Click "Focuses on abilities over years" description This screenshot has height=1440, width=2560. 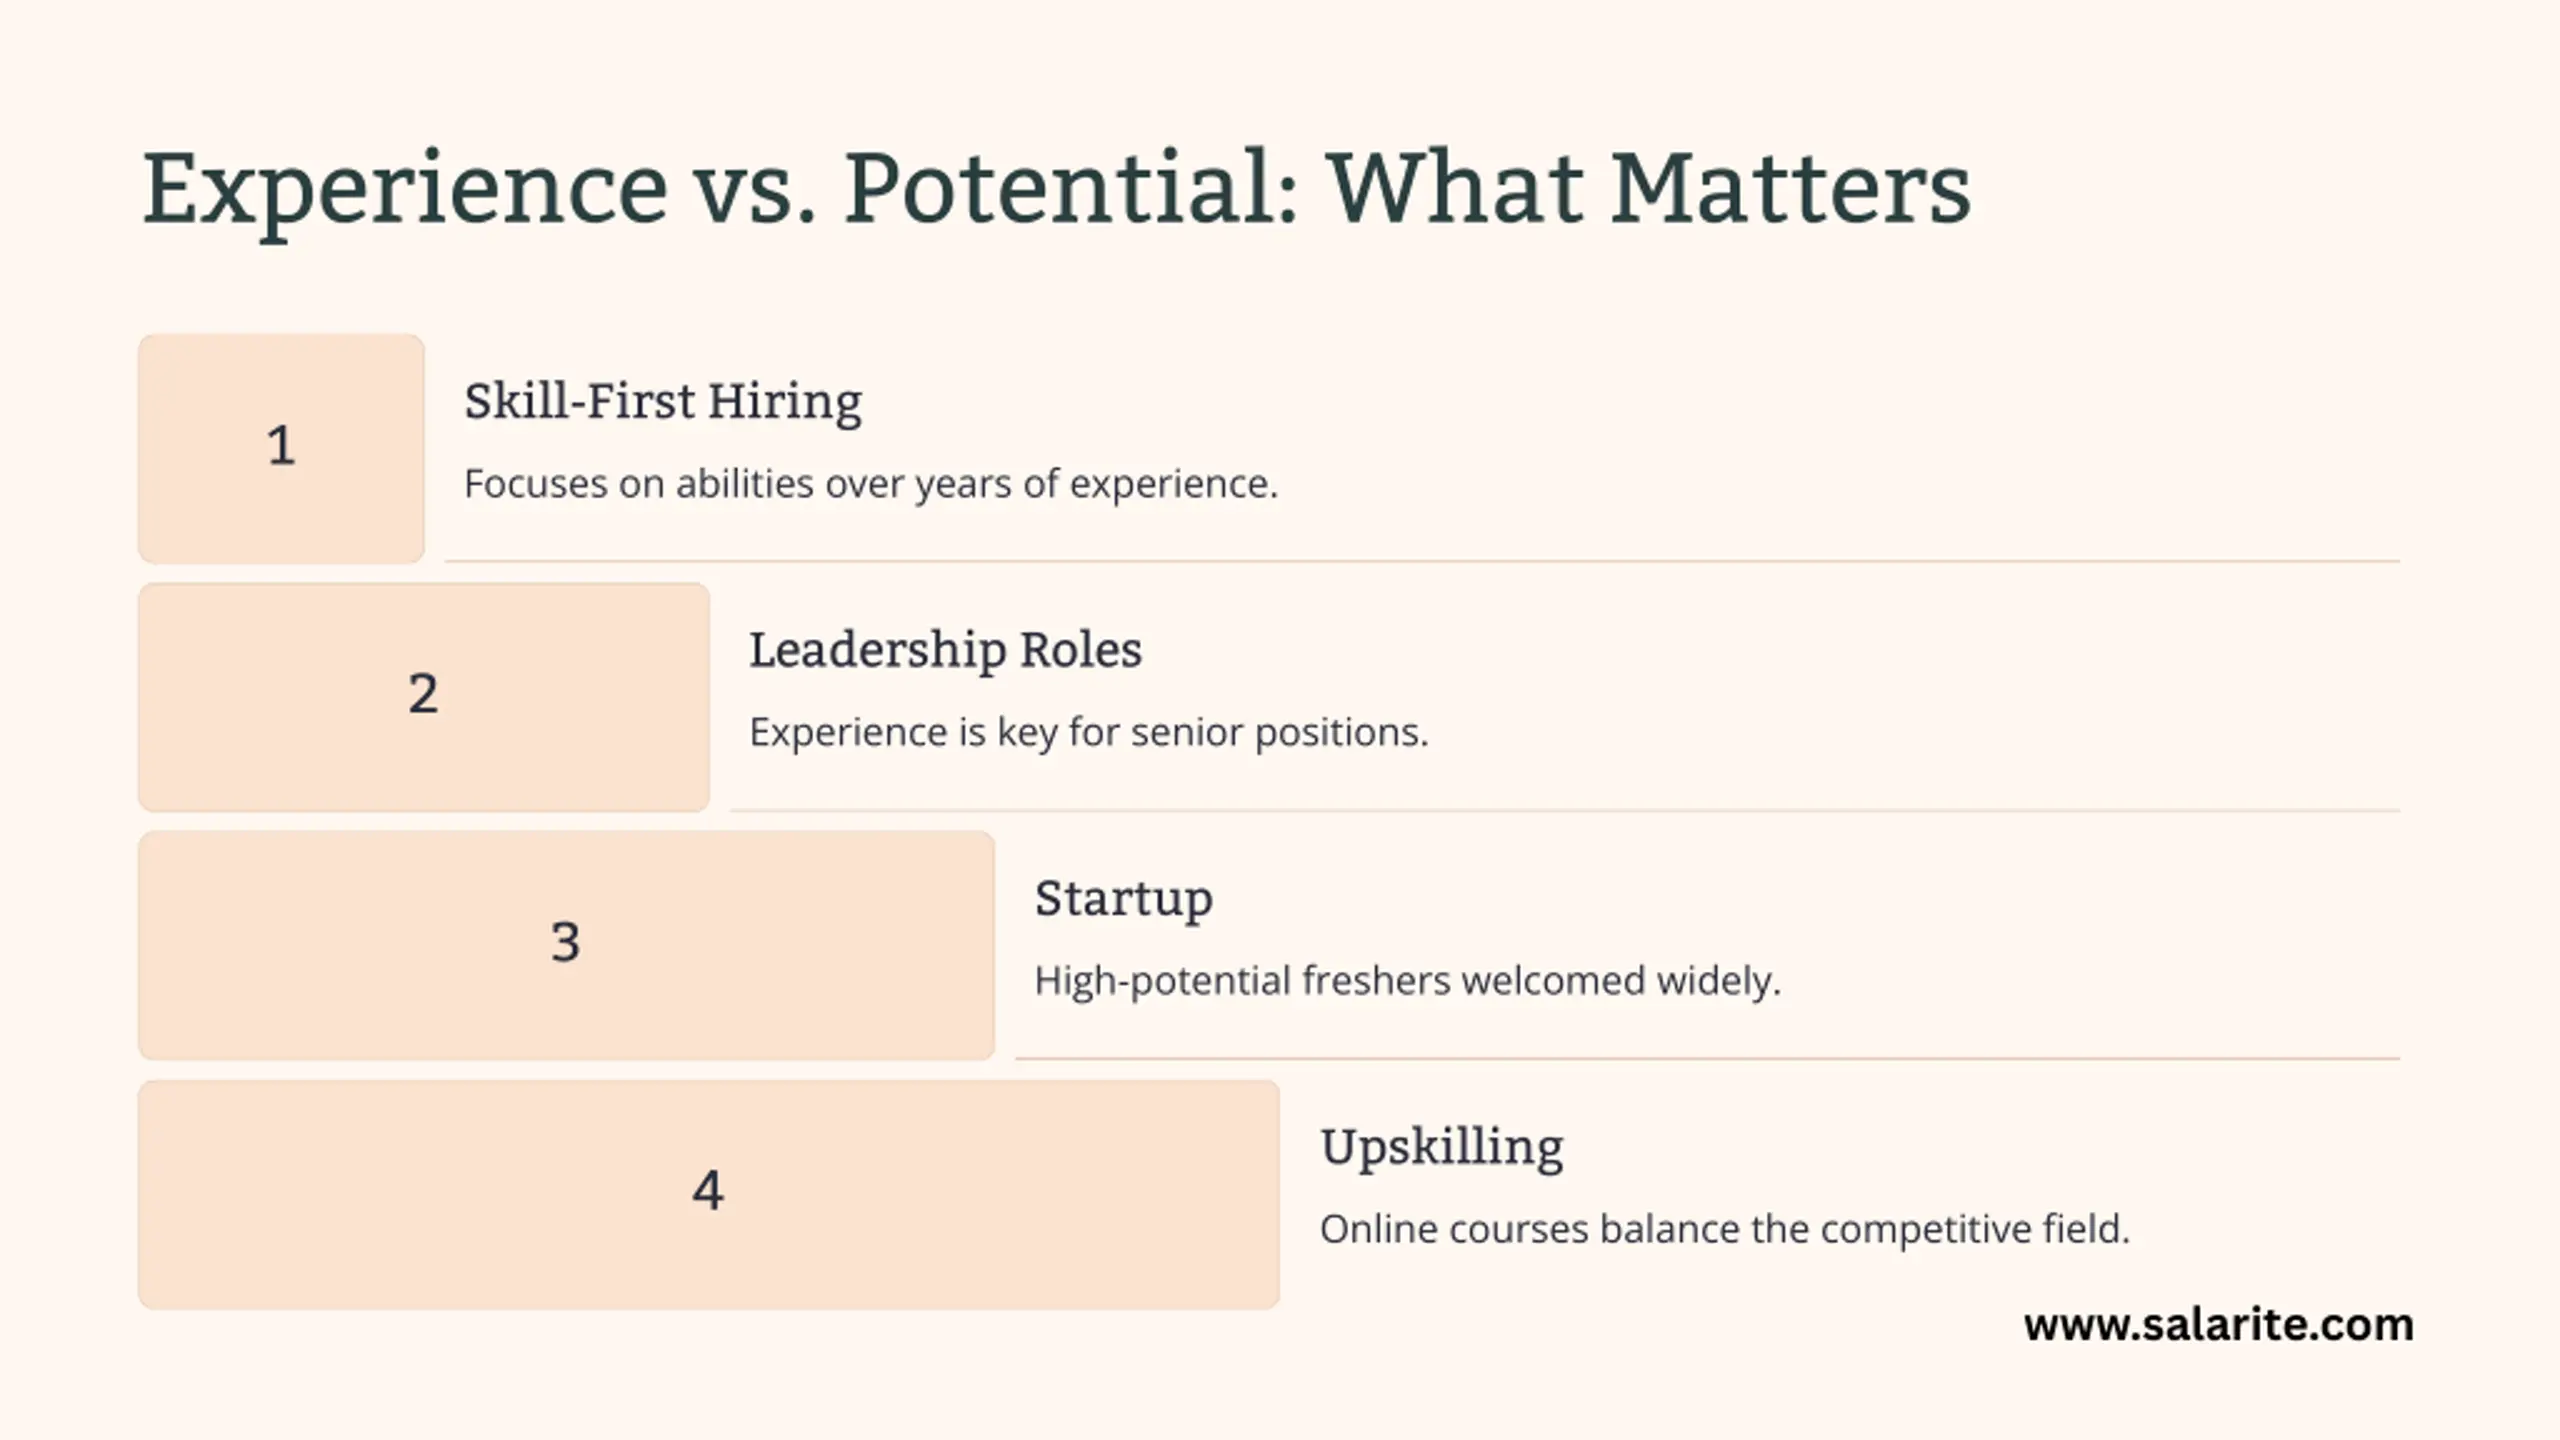[870, 484]
